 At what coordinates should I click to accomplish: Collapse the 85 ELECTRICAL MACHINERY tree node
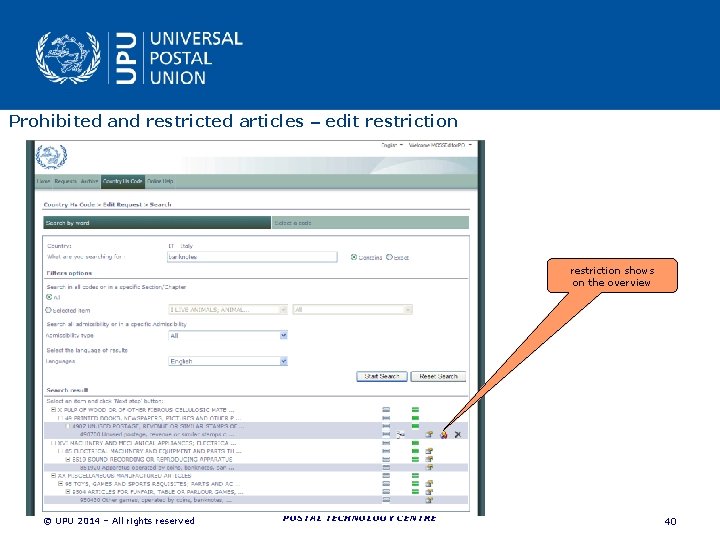pos(60,451)
